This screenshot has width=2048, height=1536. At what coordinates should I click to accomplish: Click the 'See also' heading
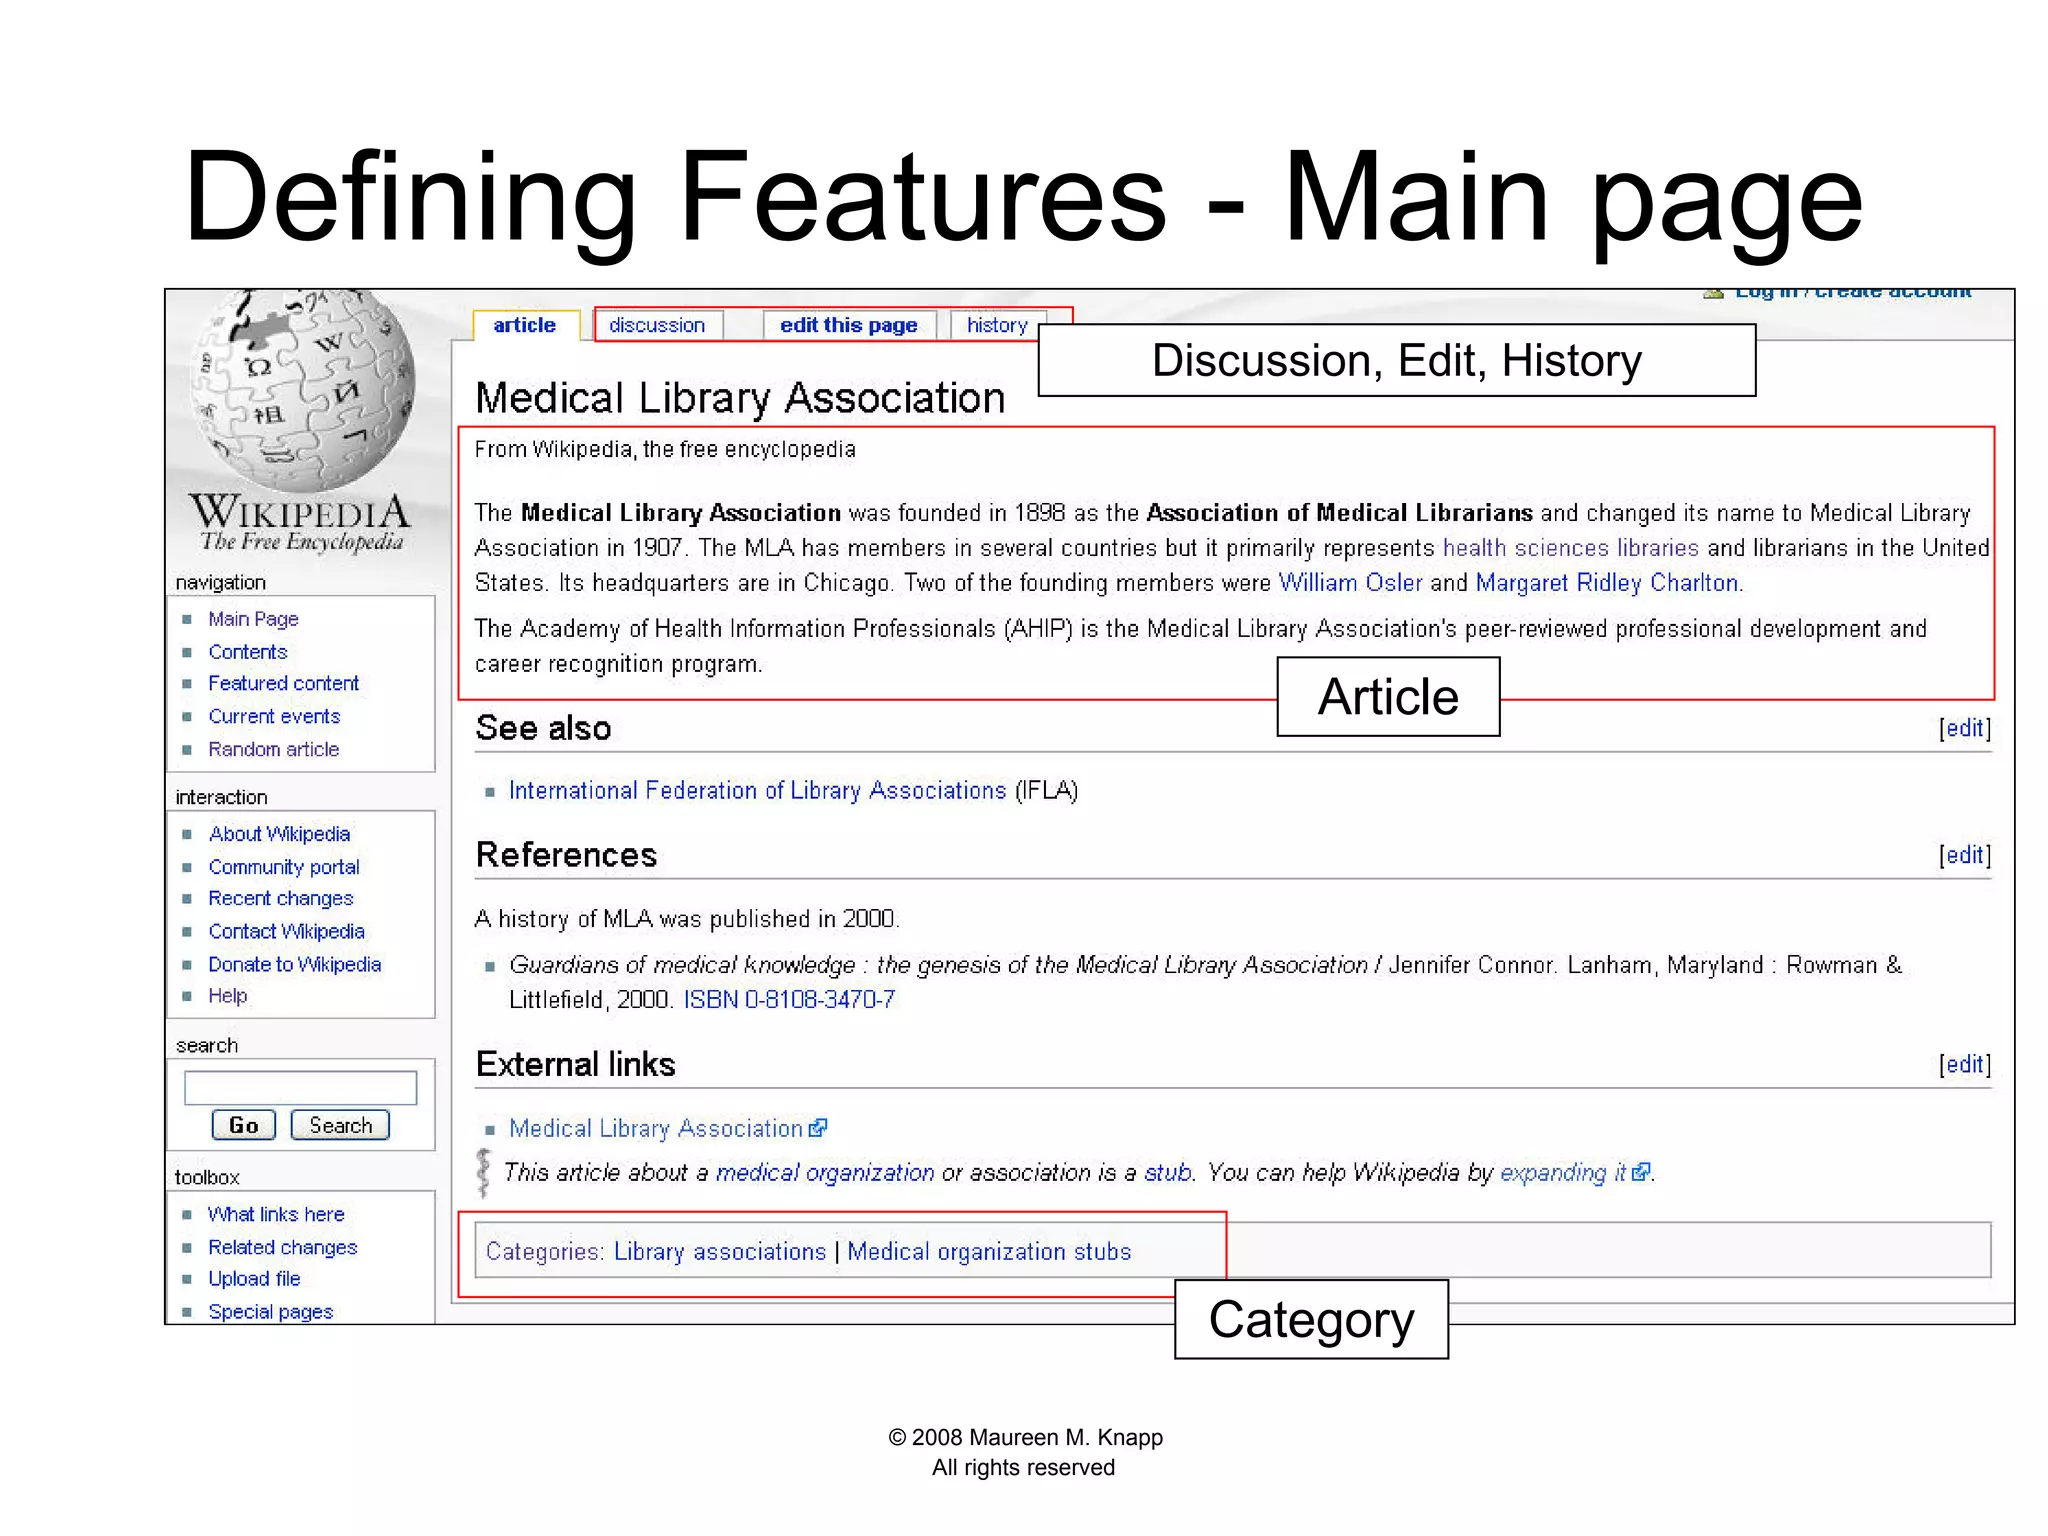click(543, 728)
